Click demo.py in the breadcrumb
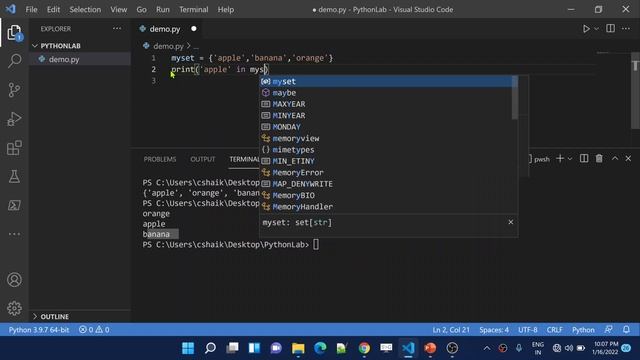The width and height of the screenshot is (640, 360). point(168,46)
